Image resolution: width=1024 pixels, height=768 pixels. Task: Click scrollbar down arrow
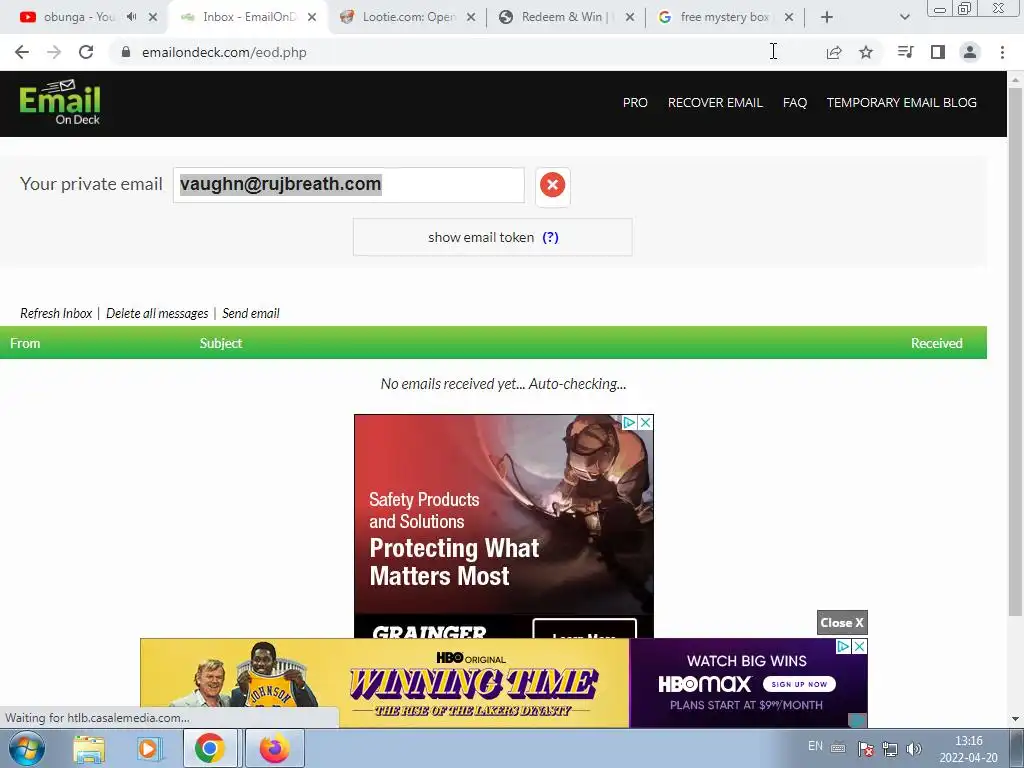1015,719
